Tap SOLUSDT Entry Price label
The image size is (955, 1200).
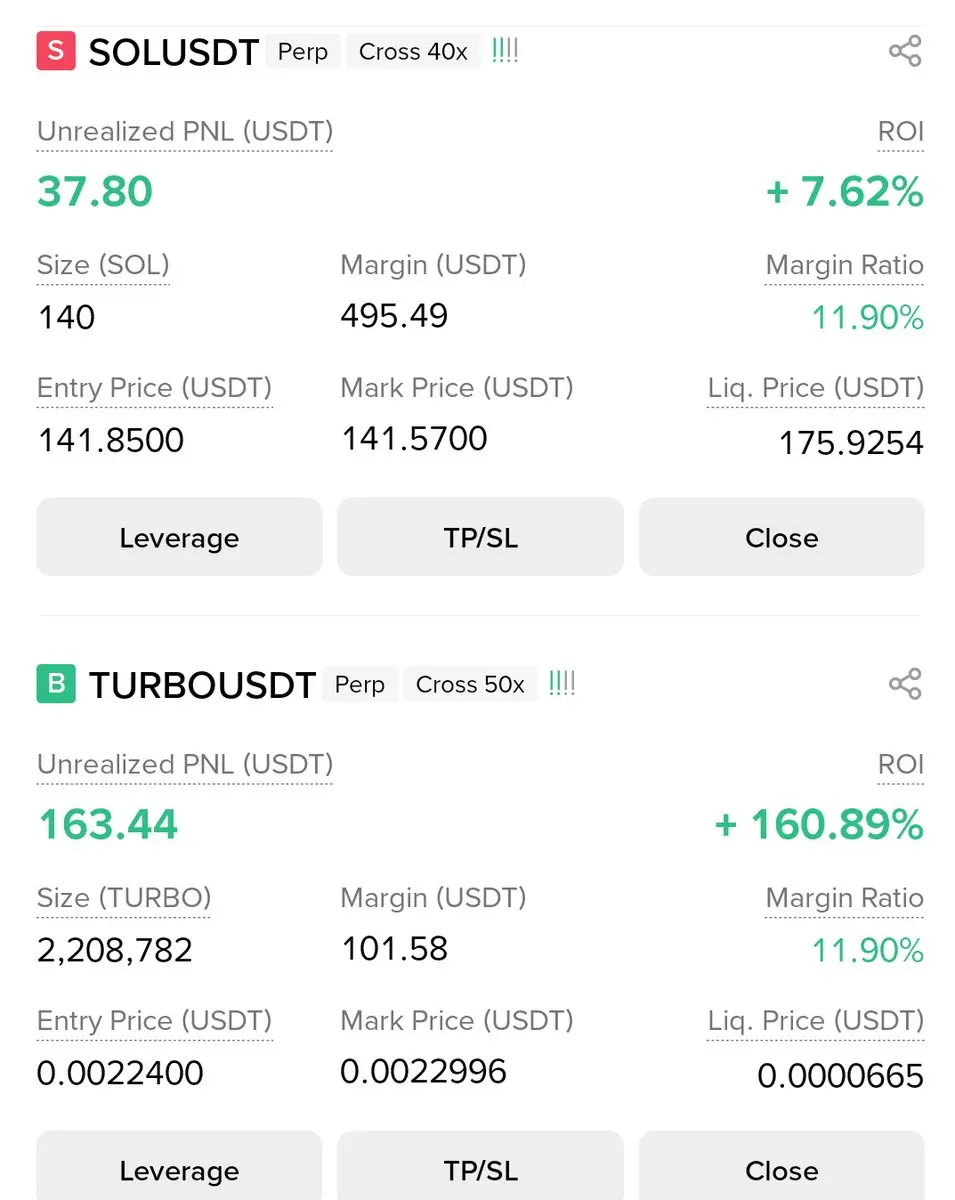pyautogui.click(x=155, y=388)
